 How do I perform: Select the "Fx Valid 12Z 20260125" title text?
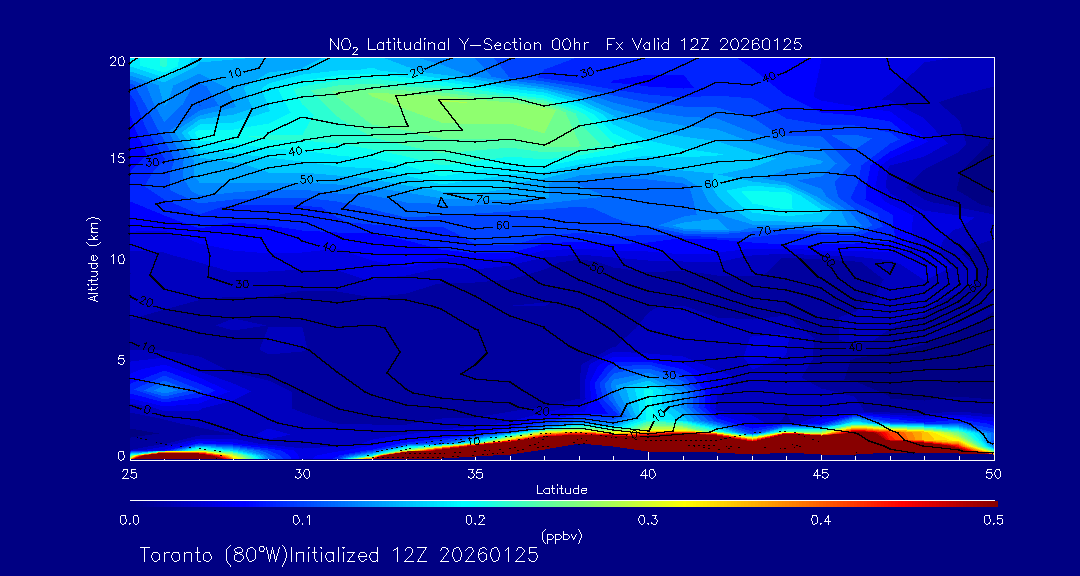tap(704, 45)
